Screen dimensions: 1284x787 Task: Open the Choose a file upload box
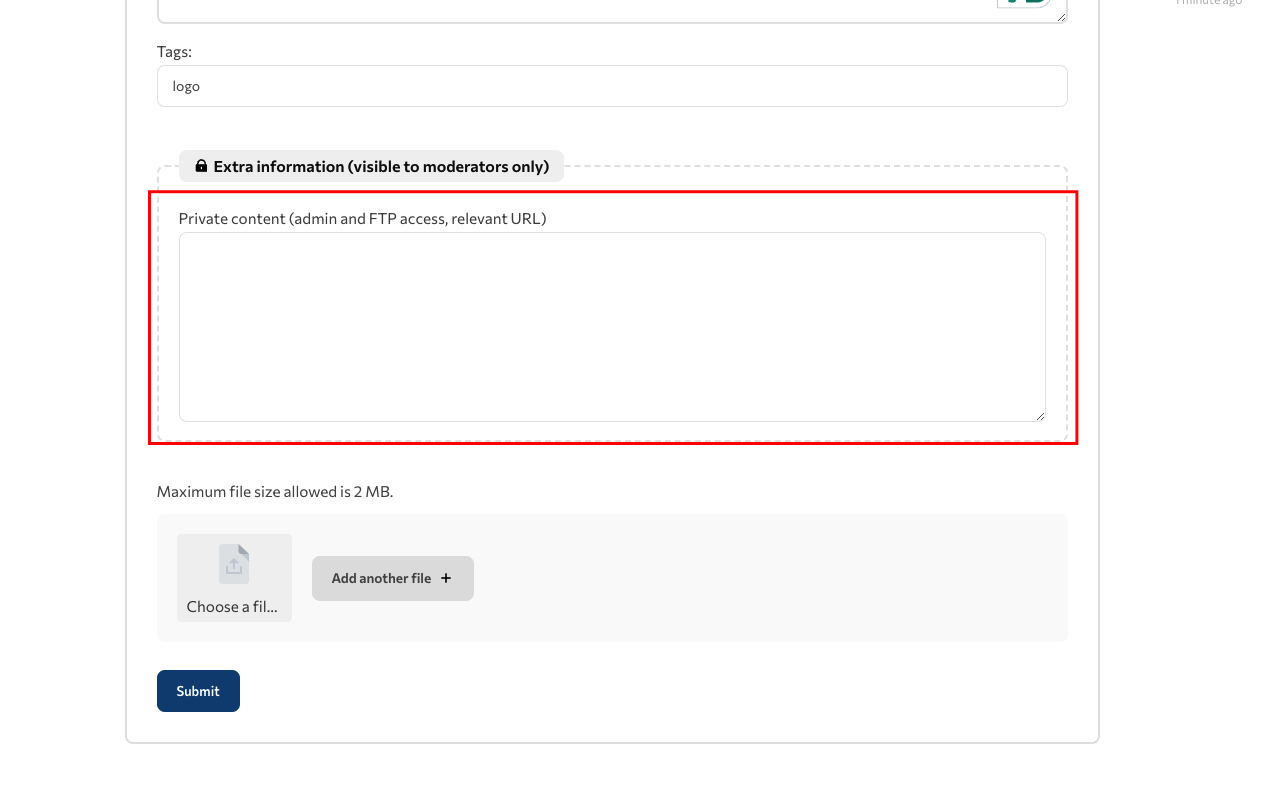pyautogui.click(x=234, y=578)
